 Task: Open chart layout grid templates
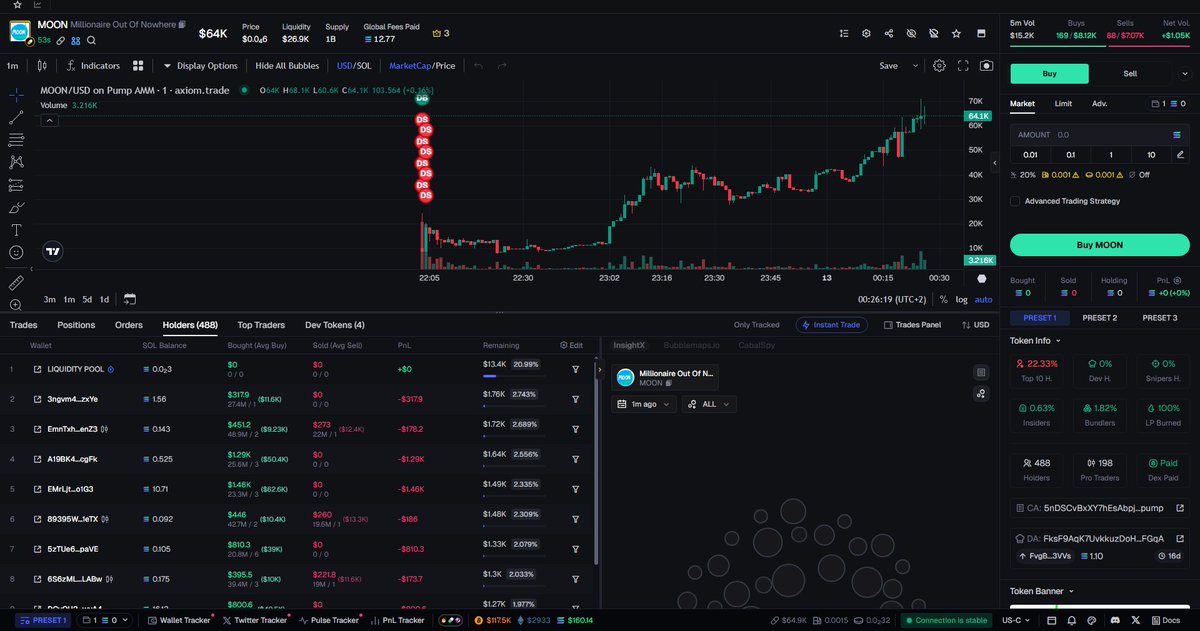(x=138, y=66)
